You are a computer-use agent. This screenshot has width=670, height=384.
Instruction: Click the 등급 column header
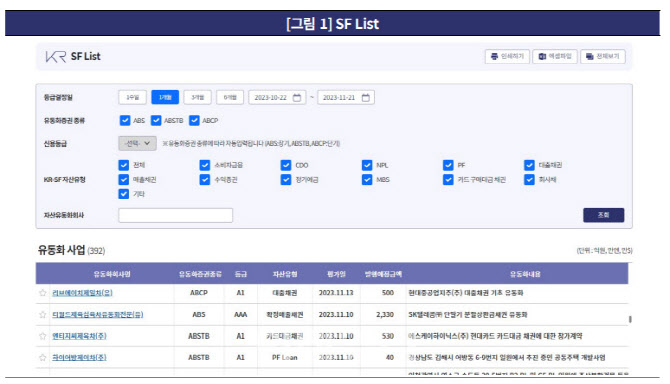pyautogui.click(x=241, y=274)
